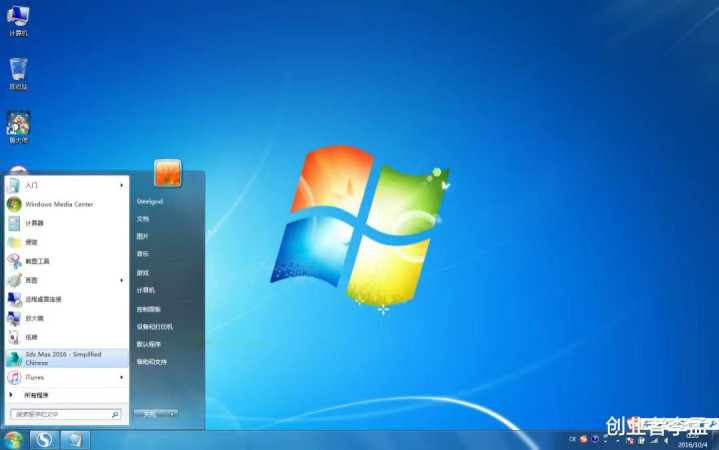Click the search magnifier in Start menu

coord(115,414)
